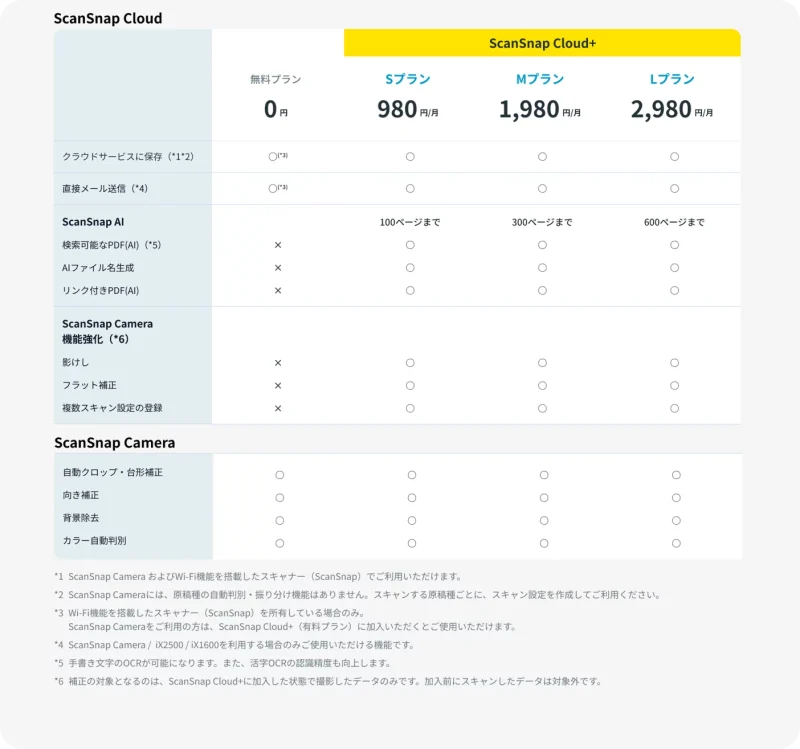The image size is (800, 749).
Task: Click free plan cross for フラット補正
Action: (x=278, y=385)
